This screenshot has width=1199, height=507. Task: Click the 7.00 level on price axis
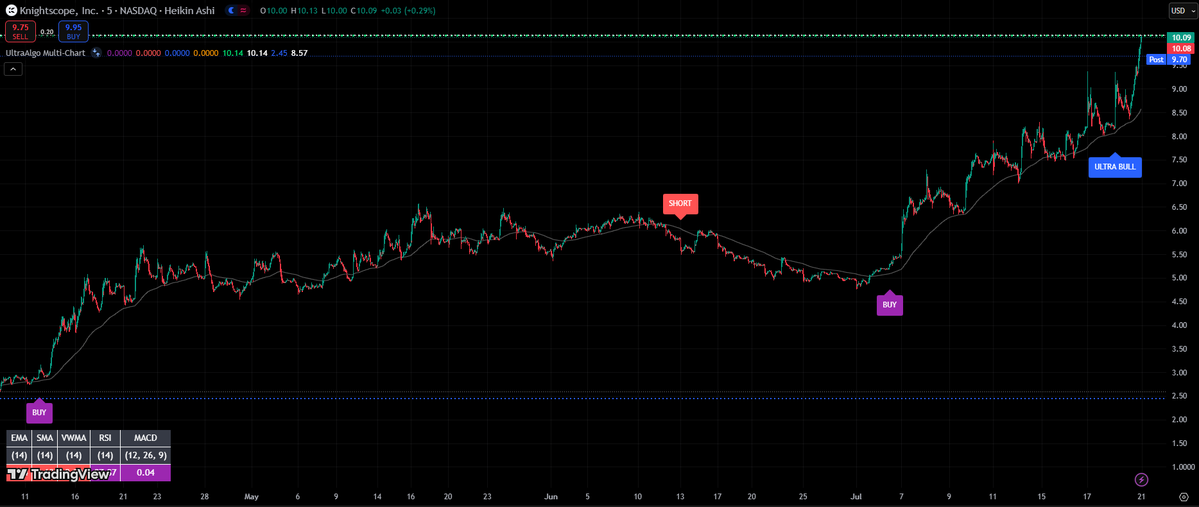pos(1178,184)
